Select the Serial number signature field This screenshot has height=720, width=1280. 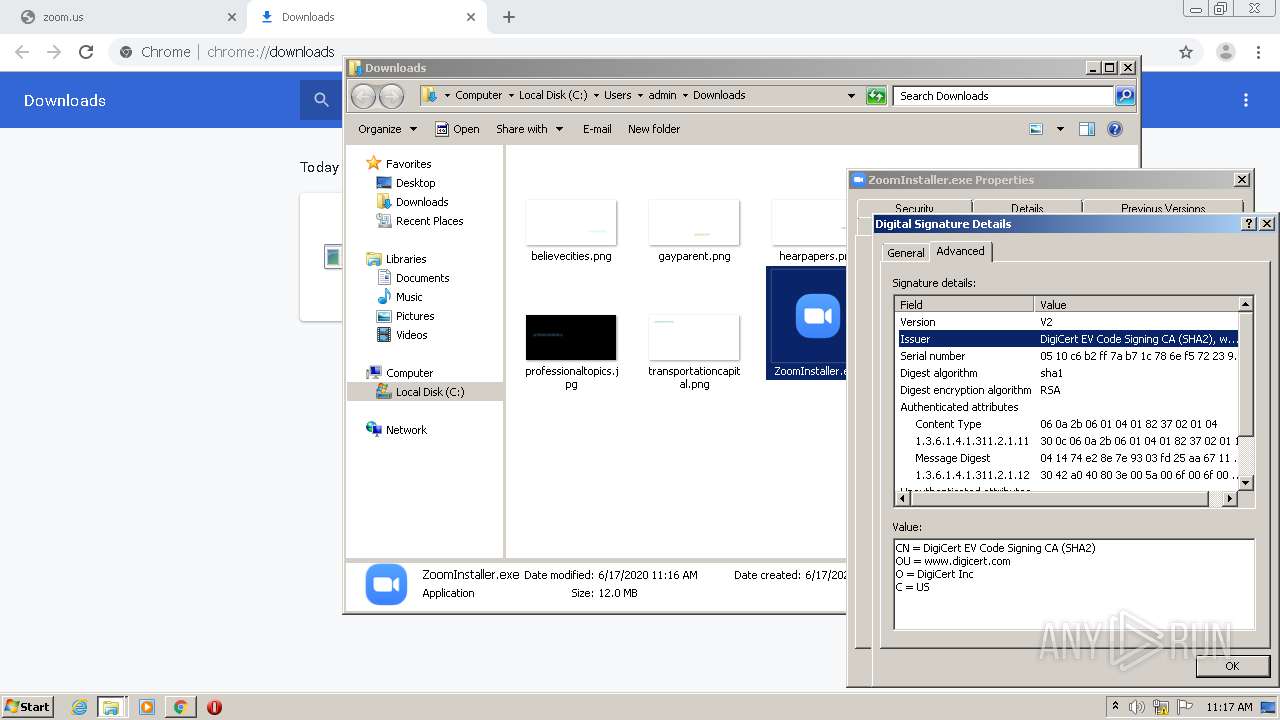pos(1066,356)
